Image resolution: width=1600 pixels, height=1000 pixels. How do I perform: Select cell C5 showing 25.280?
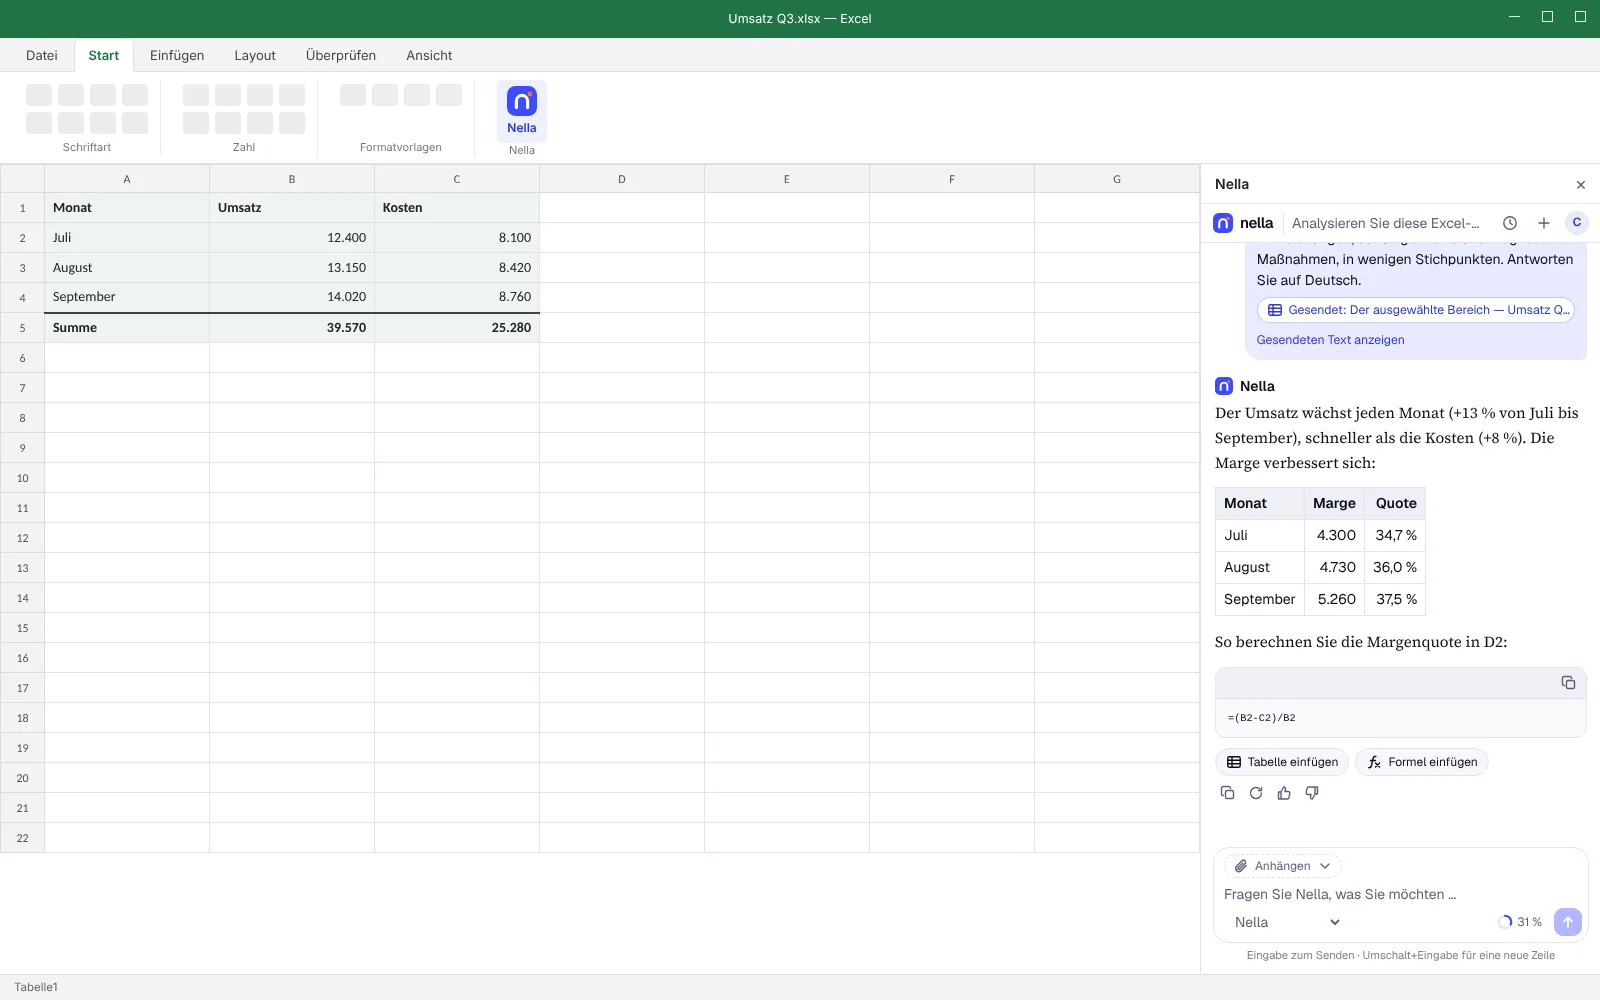coord(457,328)
